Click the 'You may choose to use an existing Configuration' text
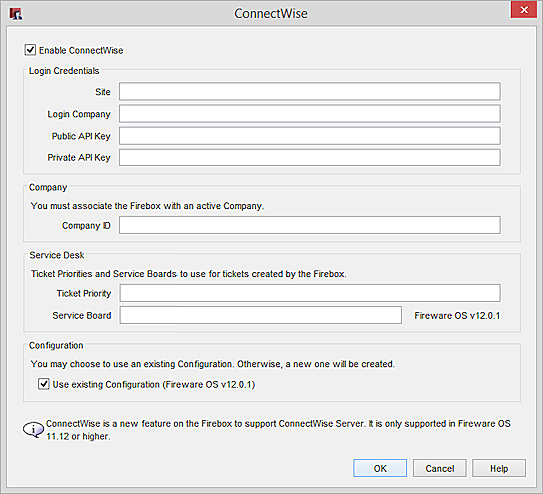The image size is (543, 494). 213,364
